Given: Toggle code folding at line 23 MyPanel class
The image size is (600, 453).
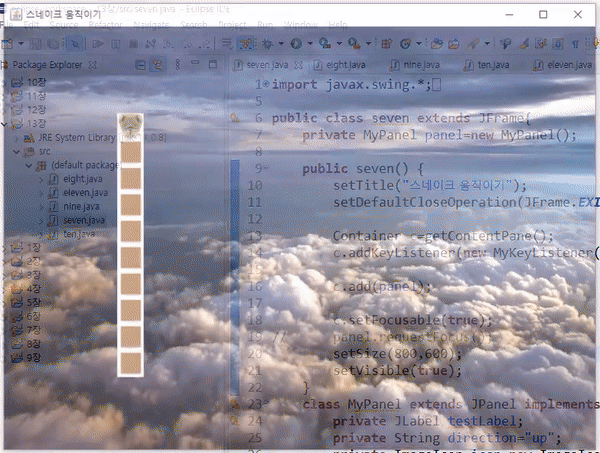Looking at the screenshot, I should pyautogui.click(x=266, y=402).
